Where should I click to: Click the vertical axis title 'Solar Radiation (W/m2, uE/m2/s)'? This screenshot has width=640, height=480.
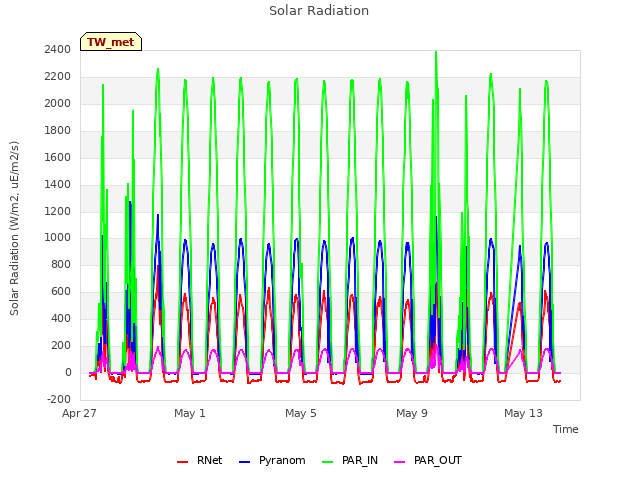pyautogui.click(x=14, y=228)
